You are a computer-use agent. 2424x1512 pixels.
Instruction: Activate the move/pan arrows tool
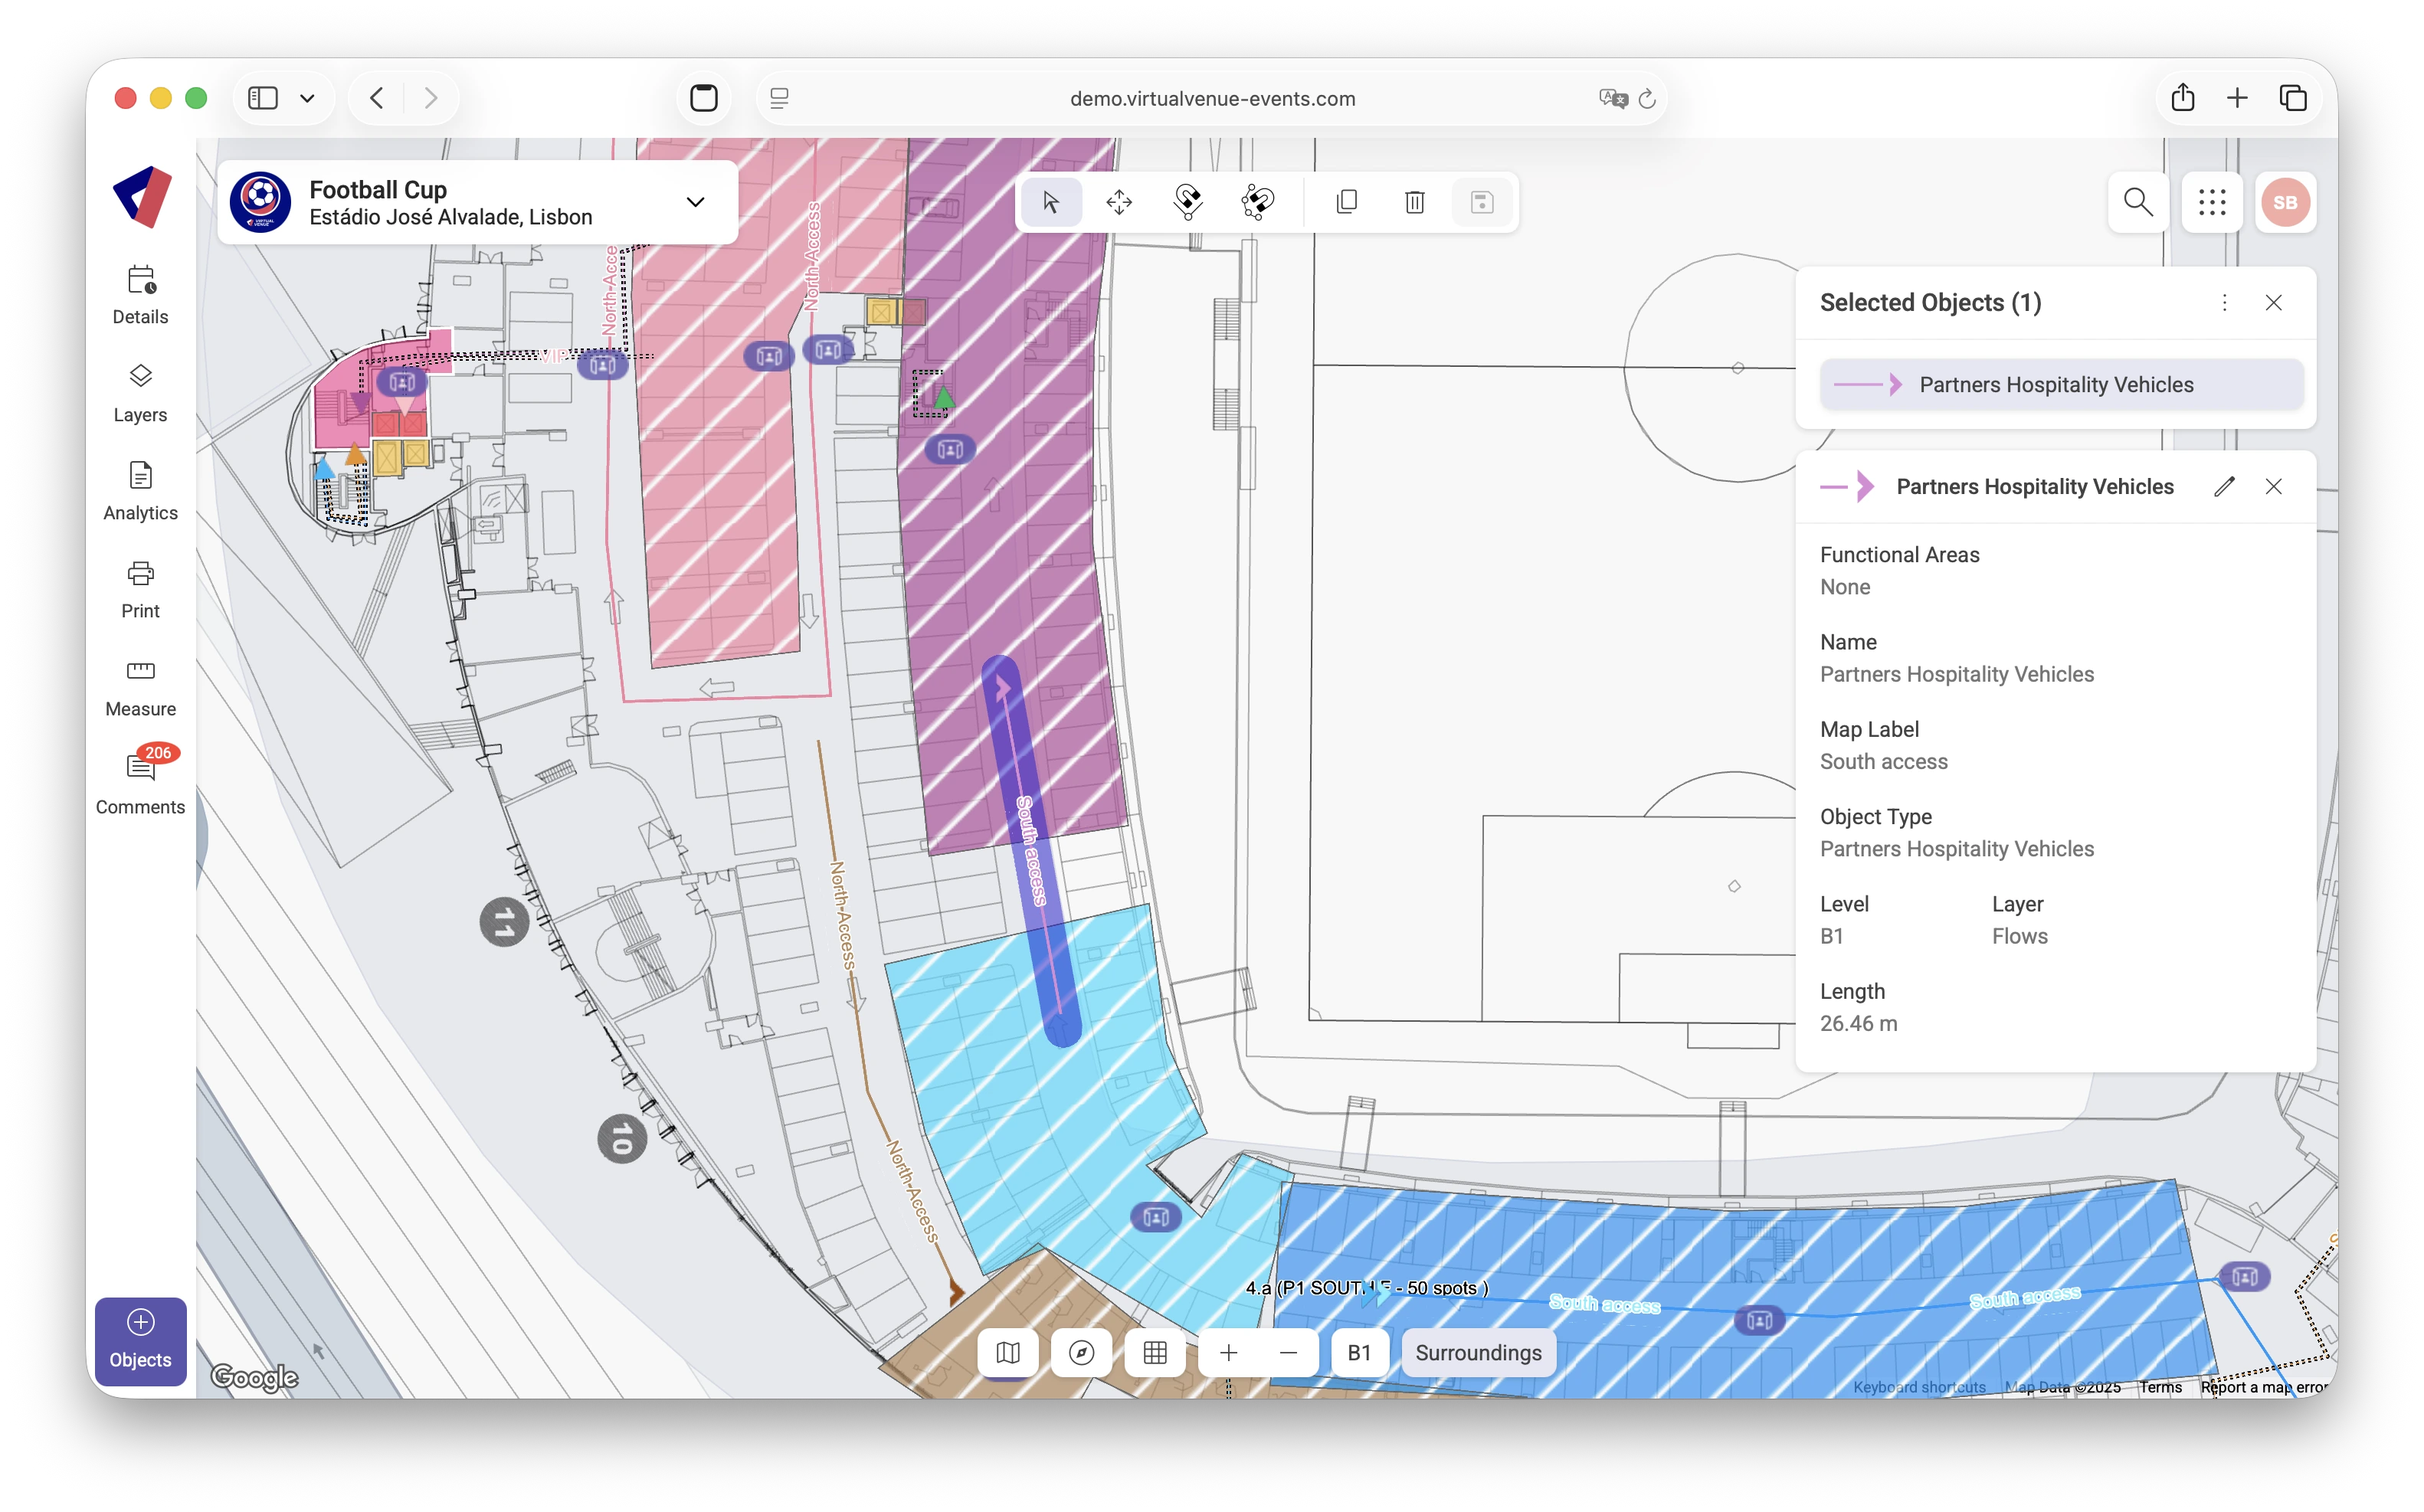pos(1119,203)
